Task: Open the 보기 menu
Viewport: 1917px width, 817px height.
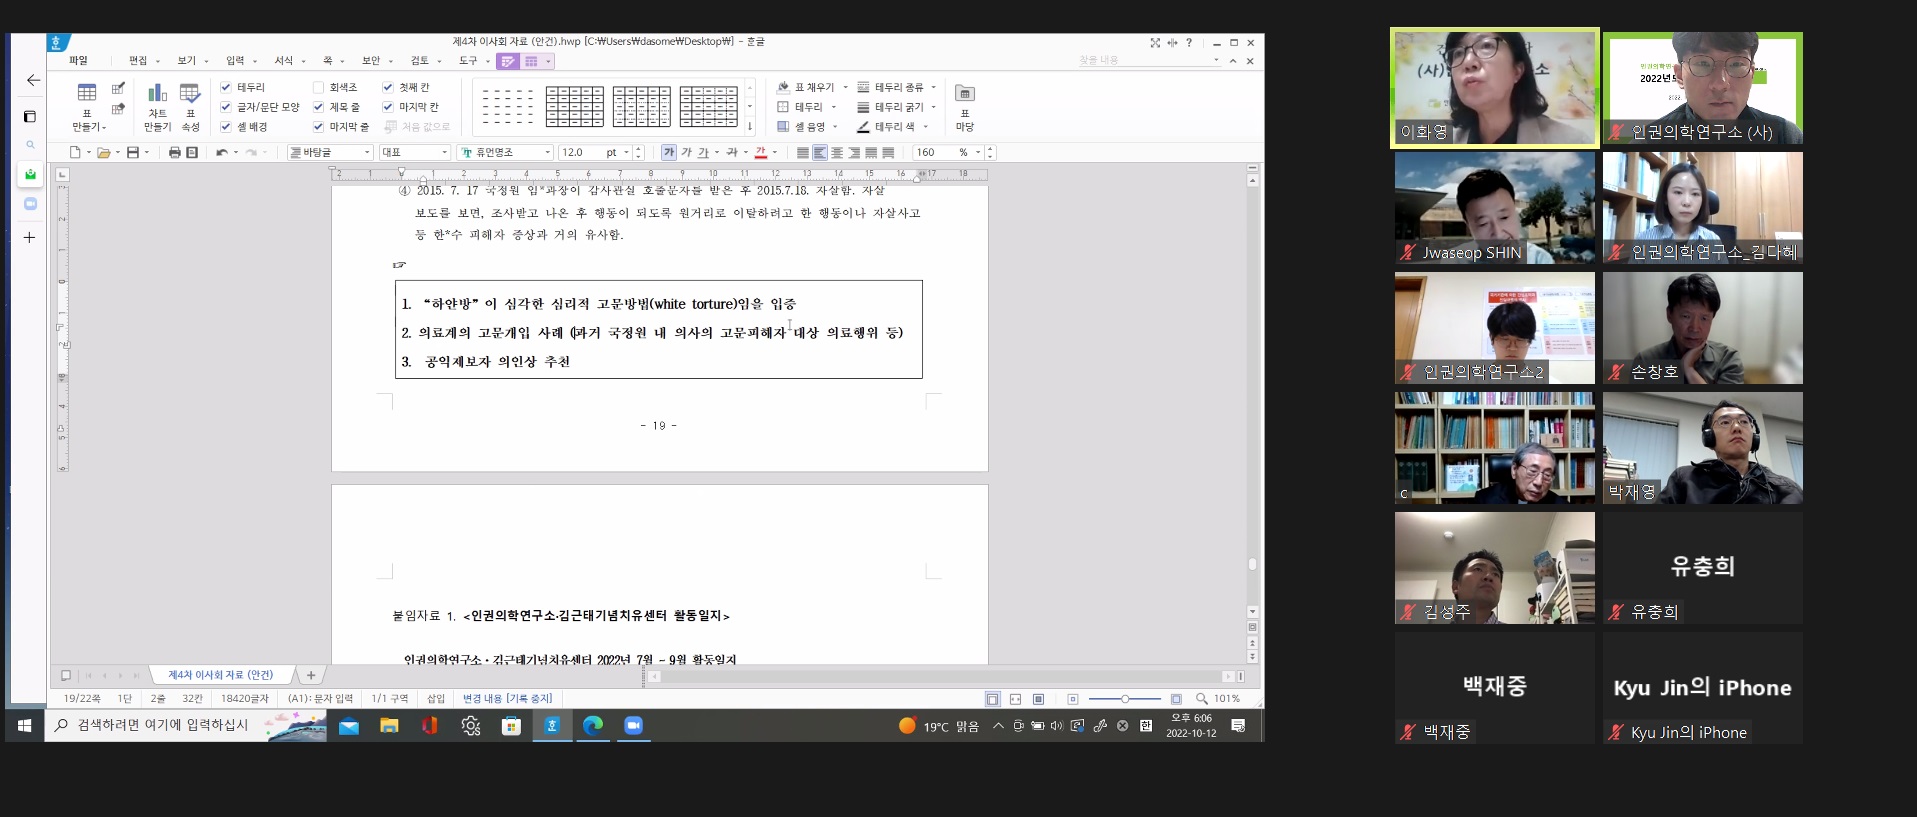Action: pos(187,61)
